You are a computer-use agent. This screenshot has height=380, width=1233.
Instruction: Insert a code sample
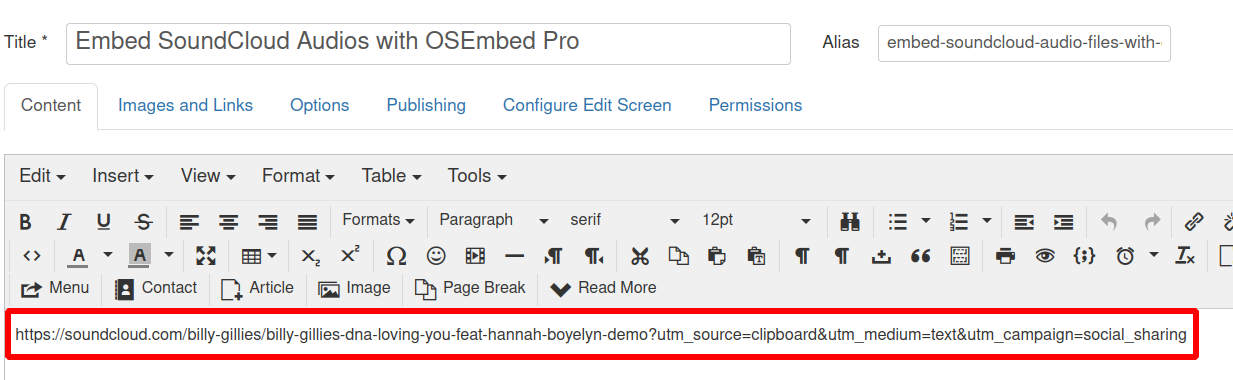pyautogui.click(x=1084, y=256)
